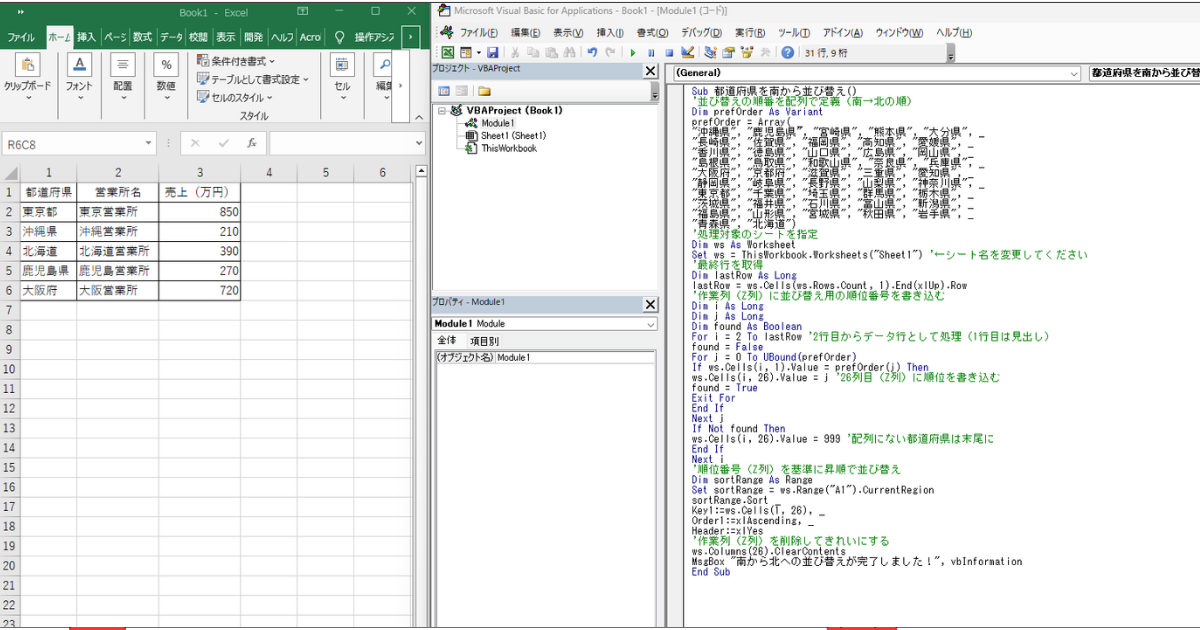Save the project using the floppy disk icon

(x=493, y=52)
